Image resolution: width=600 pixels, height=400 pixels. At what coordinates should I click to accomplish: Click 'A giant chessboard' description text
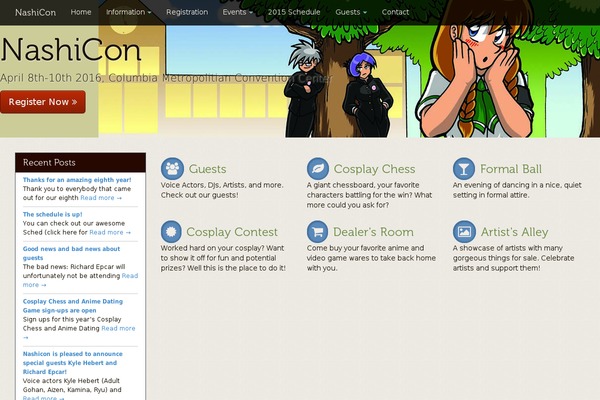coord(369,195)
